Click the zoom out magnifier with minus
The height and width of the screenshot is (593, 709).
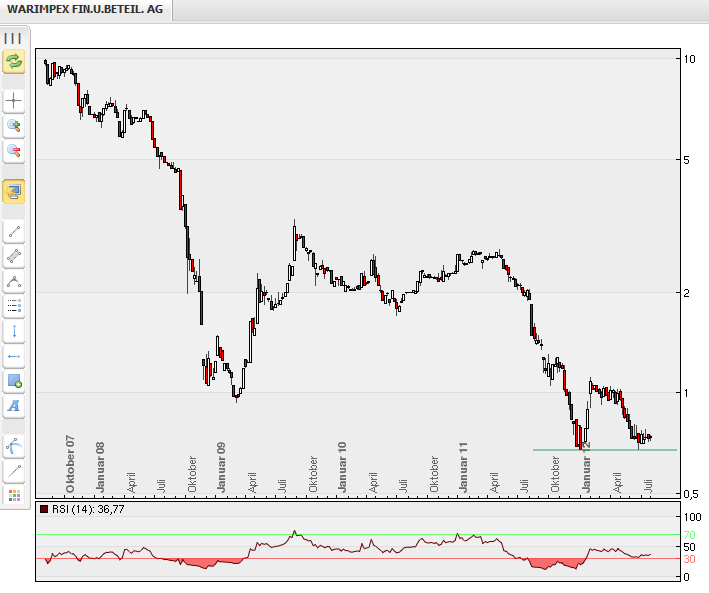(x=14, y=151)
